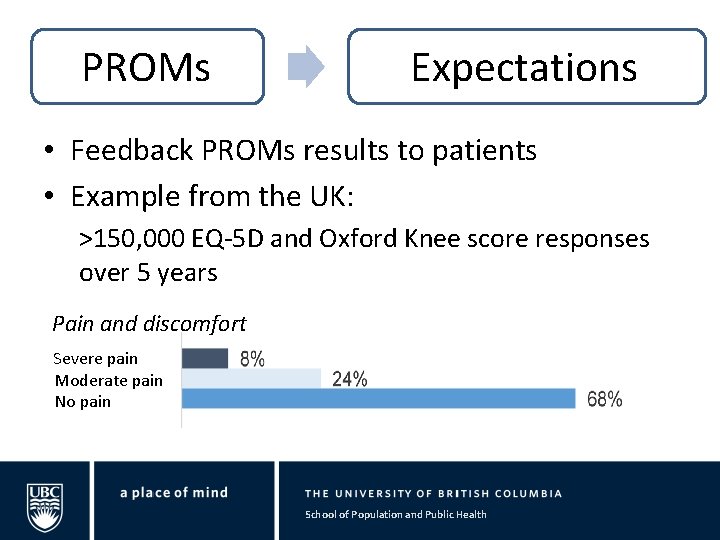Image resolution: width=720 pixels, height=540 pixels.
Task: Click the 24% value label
Action: coord(349,379)
